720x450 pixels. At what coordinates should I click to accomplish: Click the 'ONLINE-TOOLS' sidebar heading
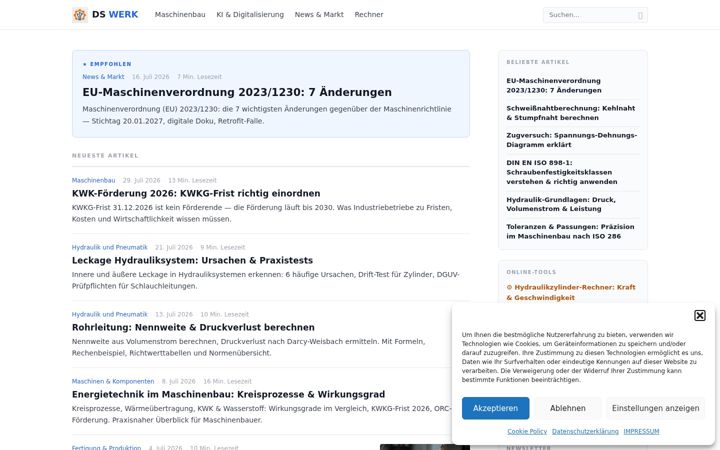[531, 272]
